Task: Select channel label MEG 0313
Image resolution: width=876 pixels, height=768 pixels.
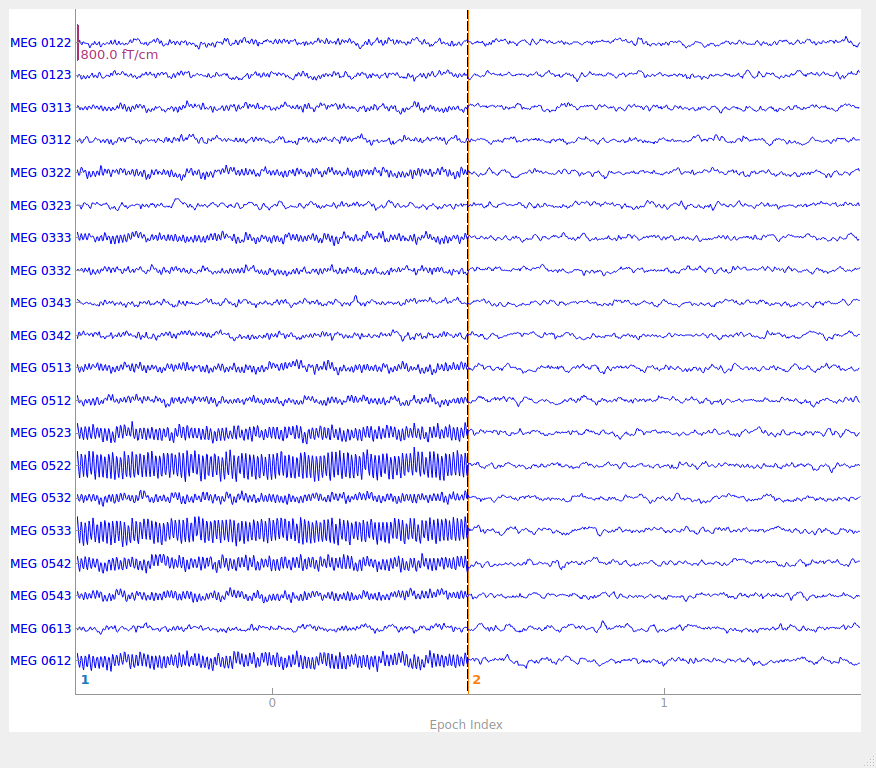Action: (41, 108)
